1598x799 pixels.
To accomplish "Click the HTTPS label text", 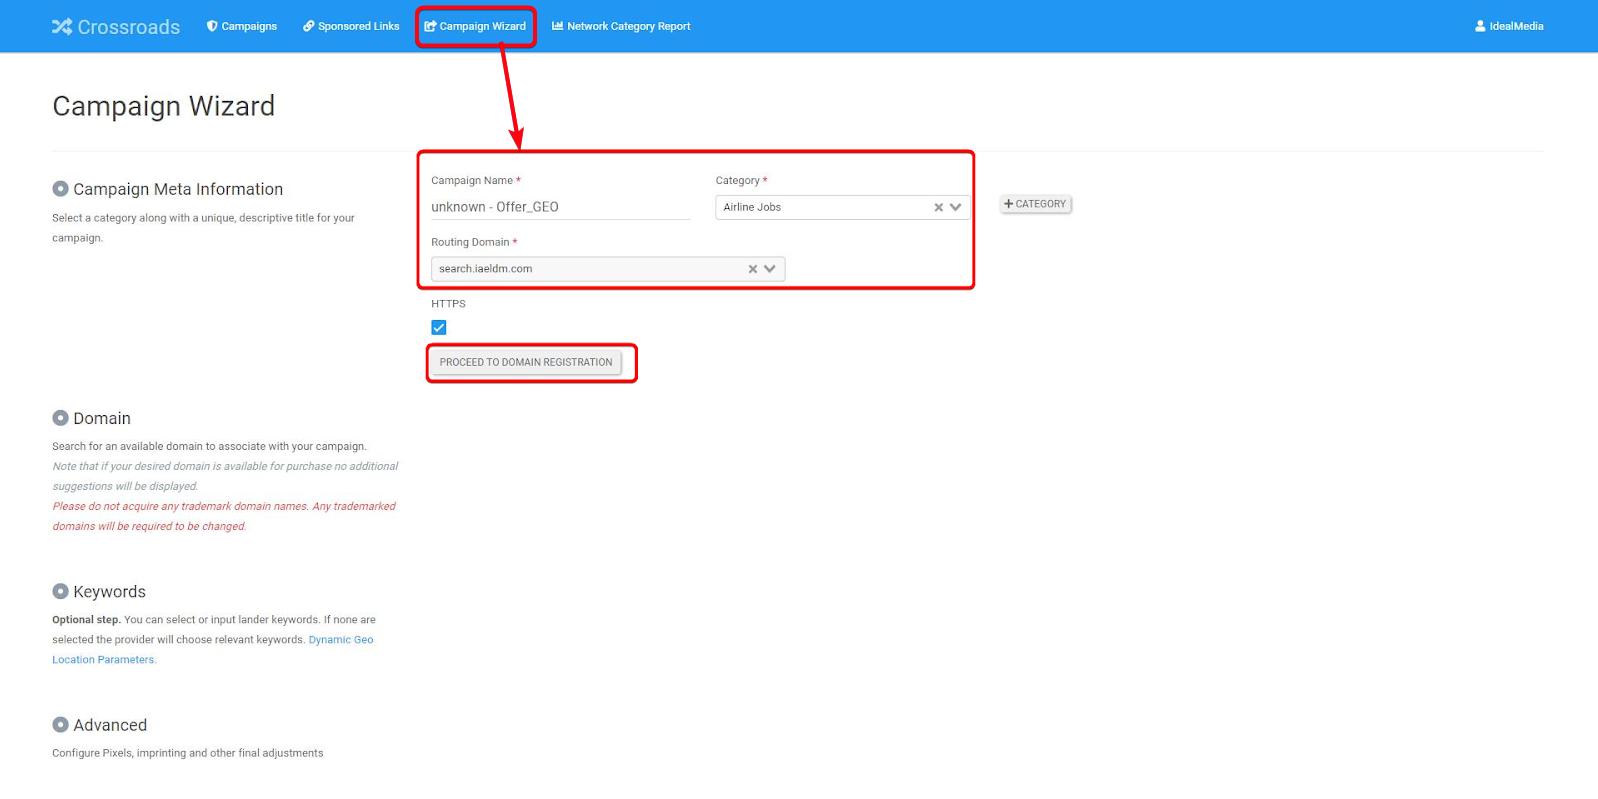I will click(448, 304).
